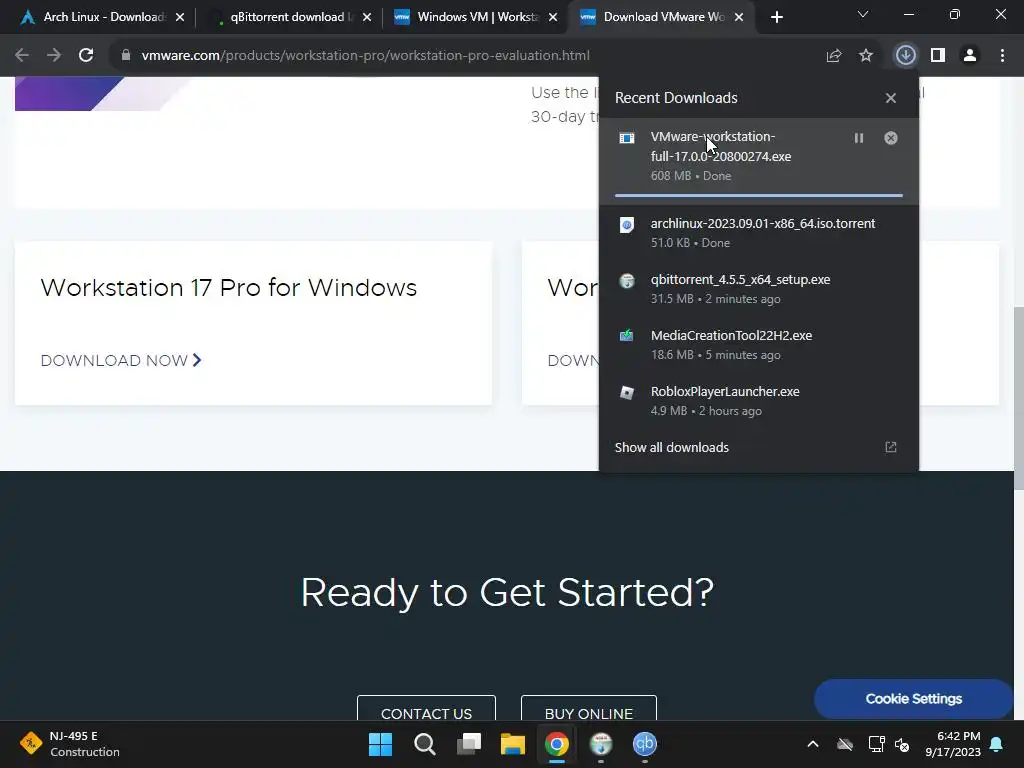The image size is (1024, 768).
Task: Open the clock and date flyout
Action: [953, 744]
